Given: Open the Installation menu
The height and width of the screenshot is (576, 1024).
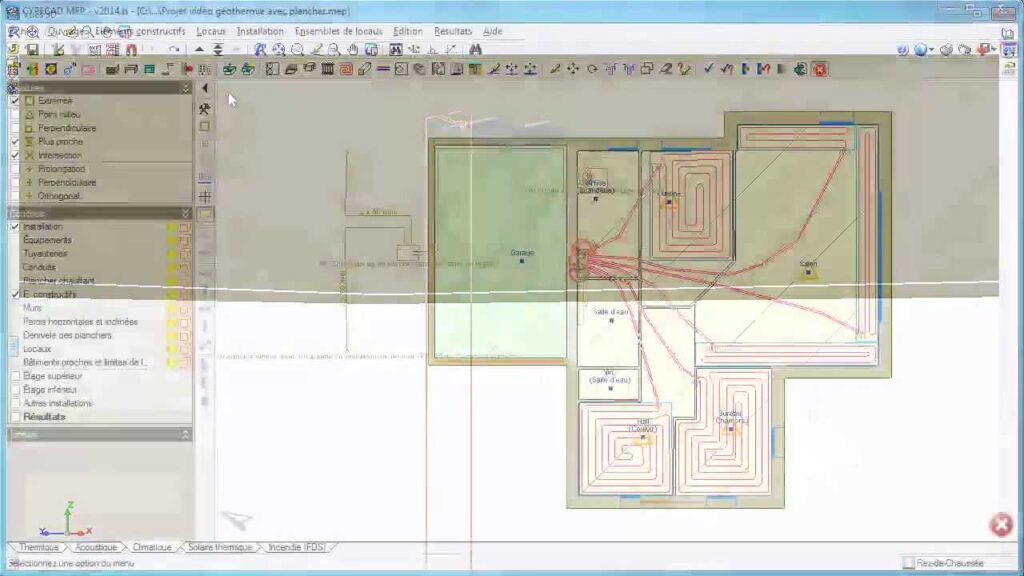Looking at the screenshot, I should coord(260,31).
